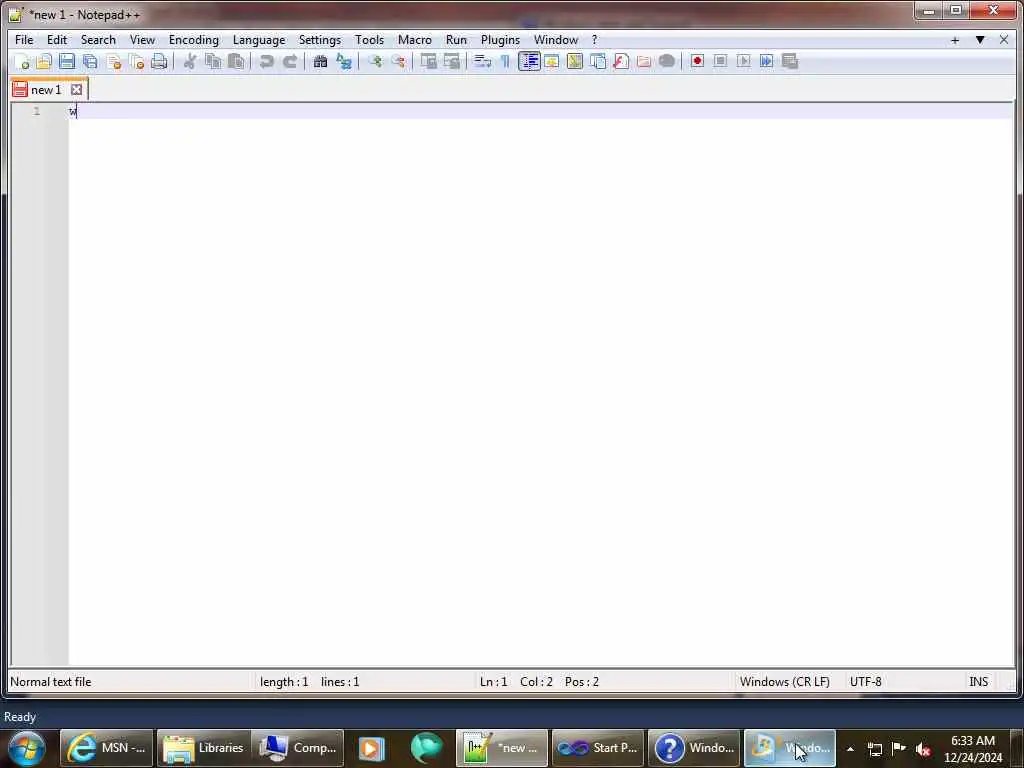
Task: Close the 'new 1' tab with its x
Action: coord(76,89)
